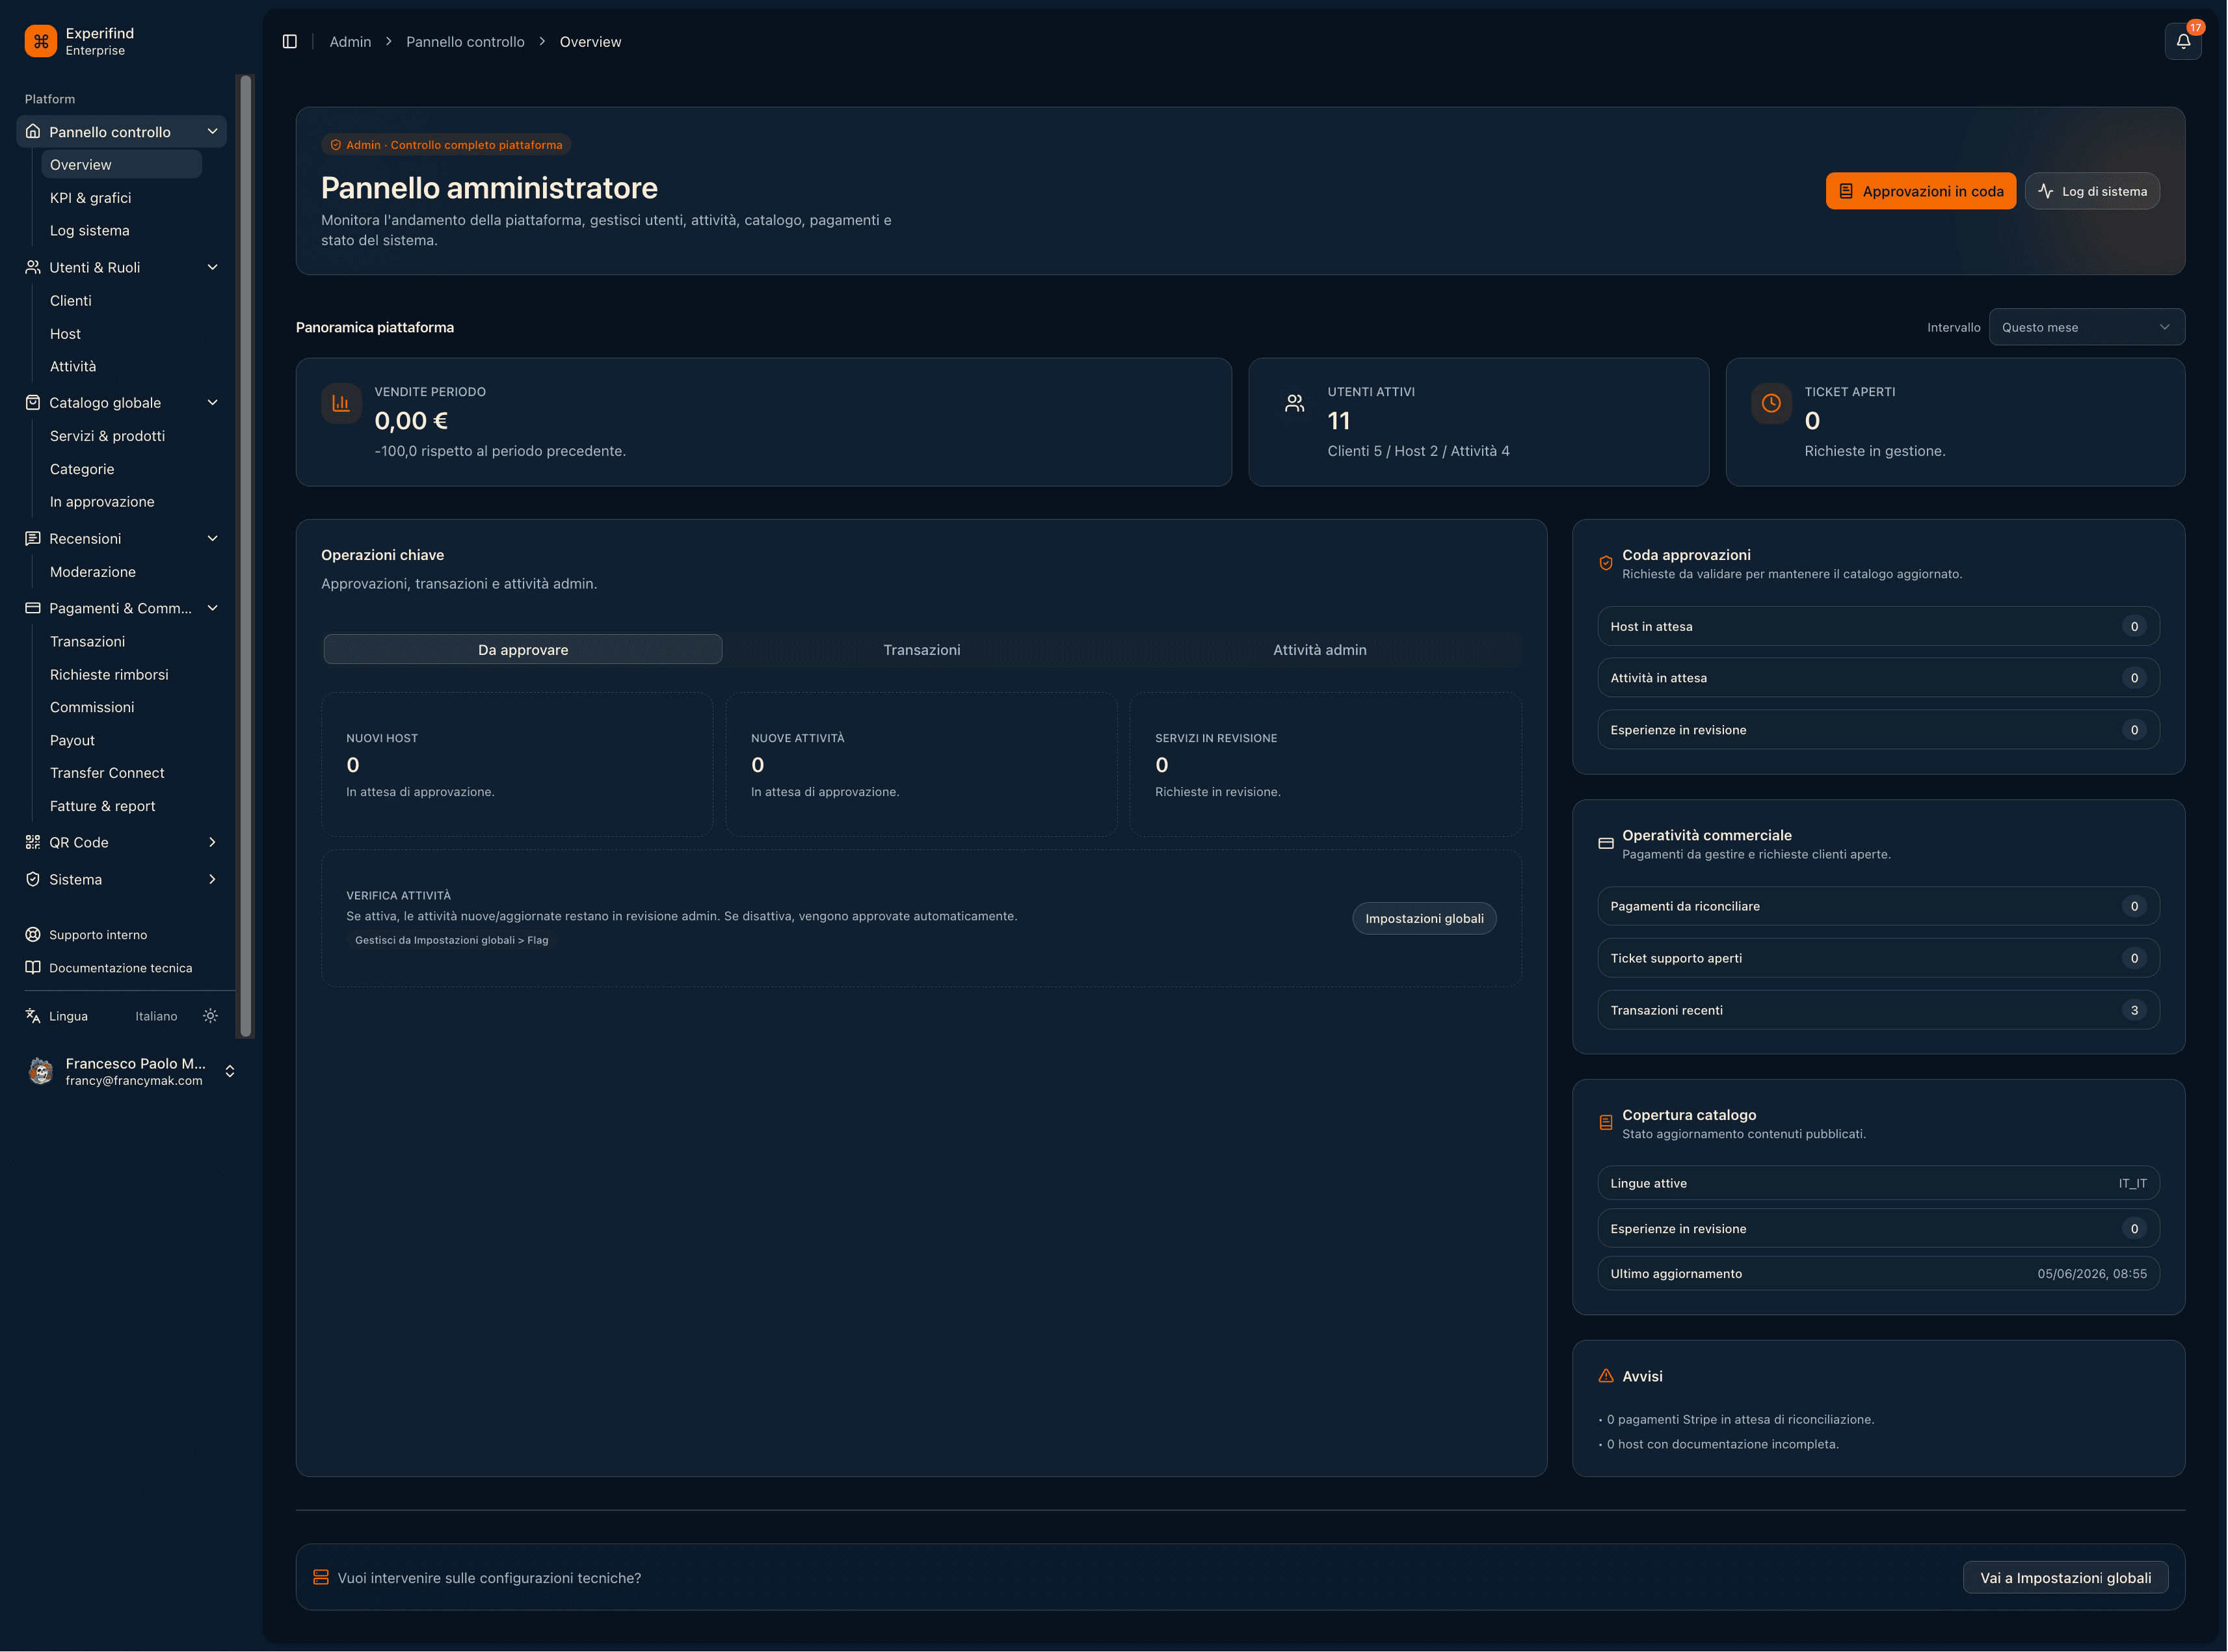Expand the Sistema chevron
This screenshot has width=2228, height=1652.
[x=212, y=879]
